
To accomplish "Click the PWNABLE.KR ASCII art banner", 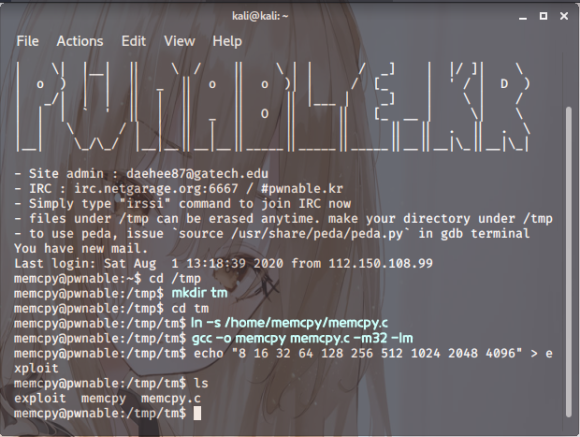I will [x=273, y=107].
